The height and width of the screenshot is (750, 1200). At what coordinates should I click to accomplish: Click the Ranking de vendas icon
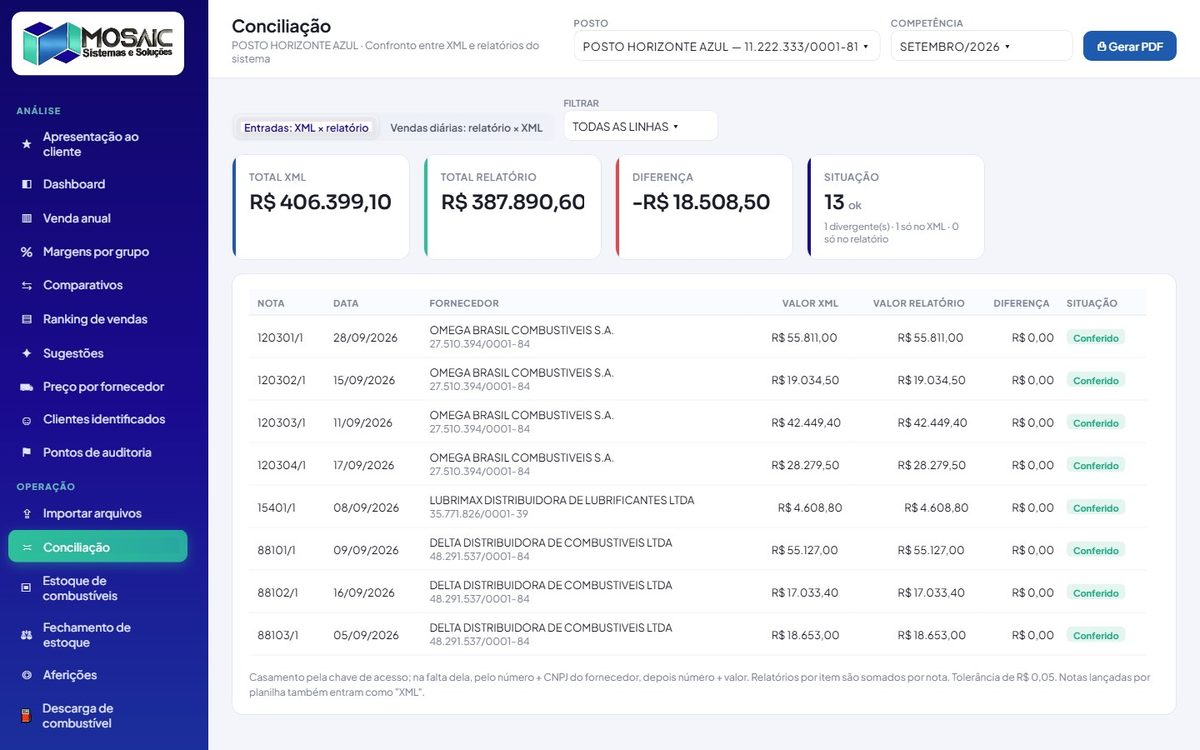click(x=27, y=320)
